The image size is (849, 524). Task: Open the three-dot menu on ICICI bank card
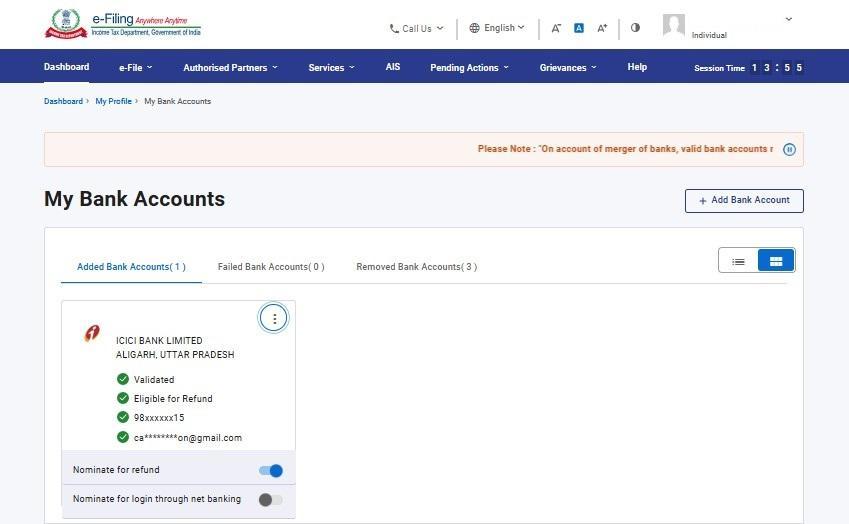point(274,318)
